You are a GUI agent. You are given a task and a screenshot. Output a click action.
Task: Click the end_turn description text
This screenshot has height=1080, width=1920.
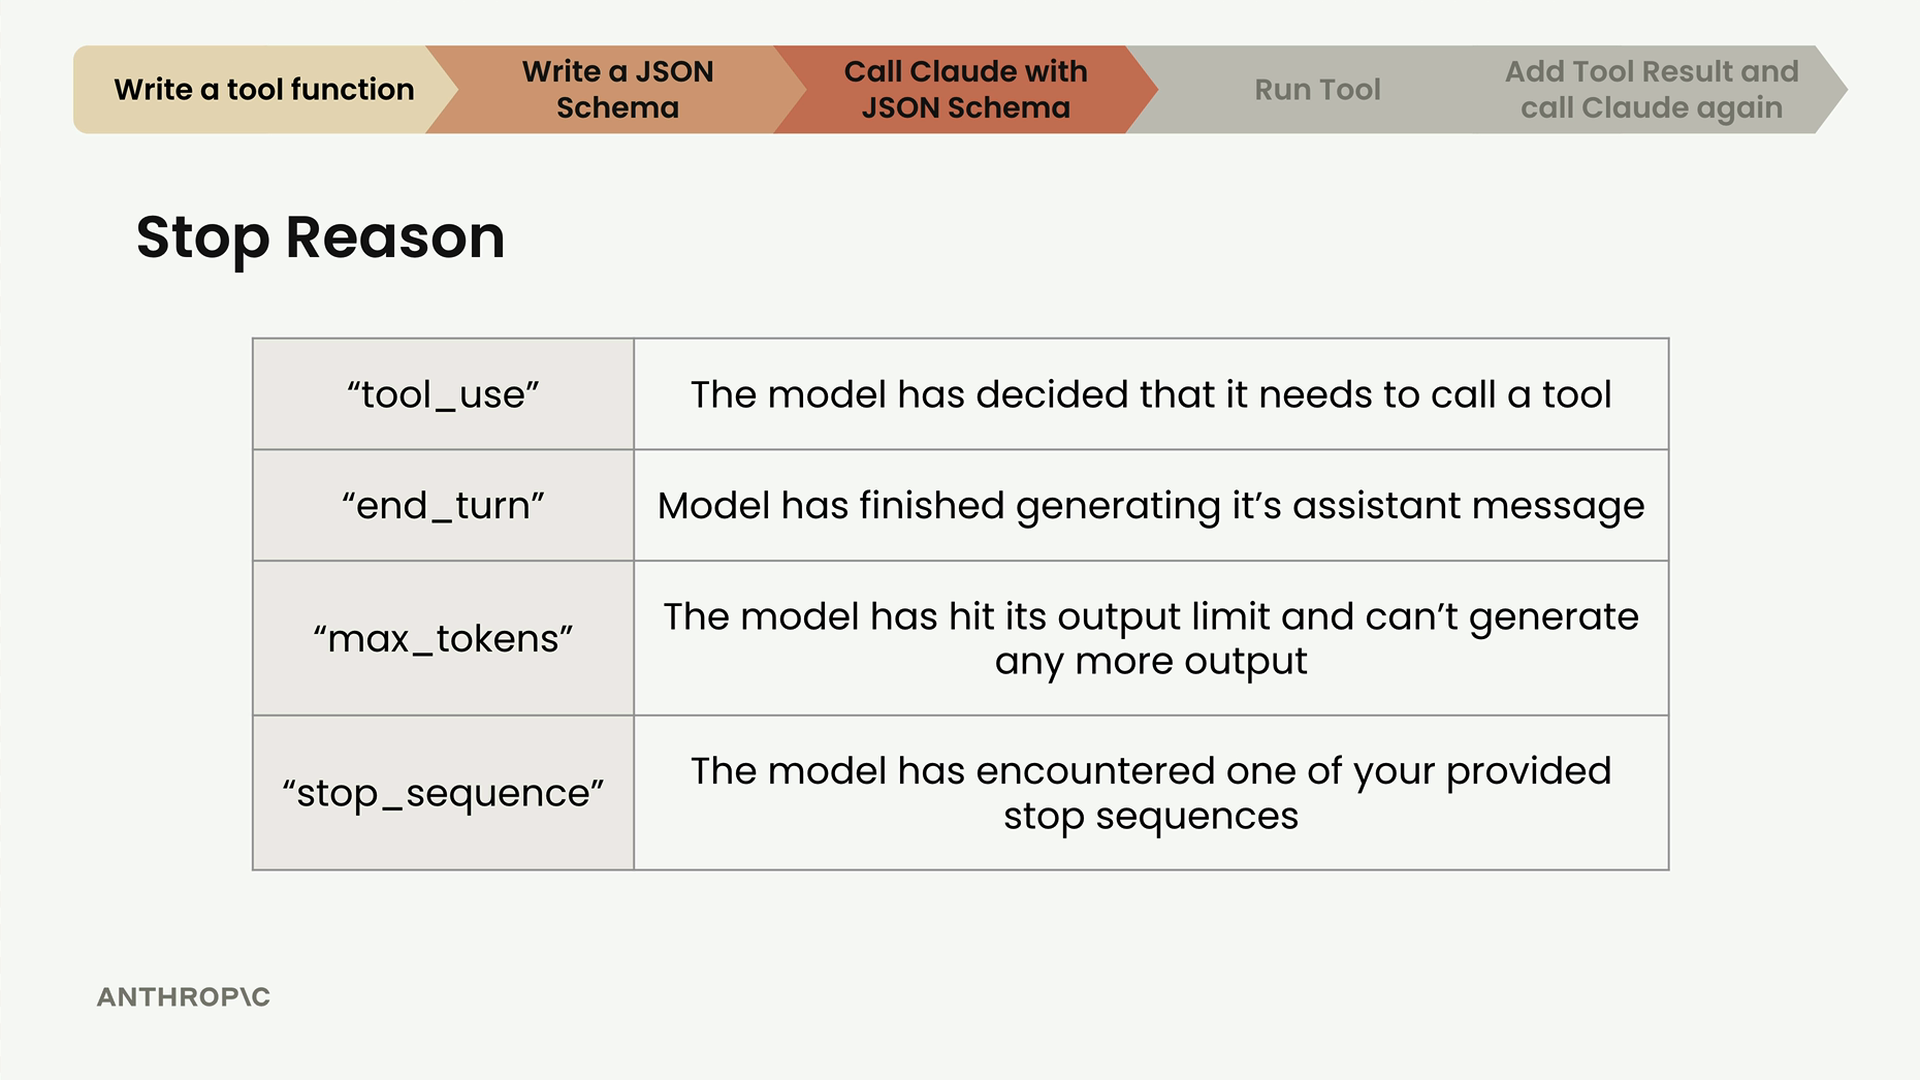[1151, 506]
